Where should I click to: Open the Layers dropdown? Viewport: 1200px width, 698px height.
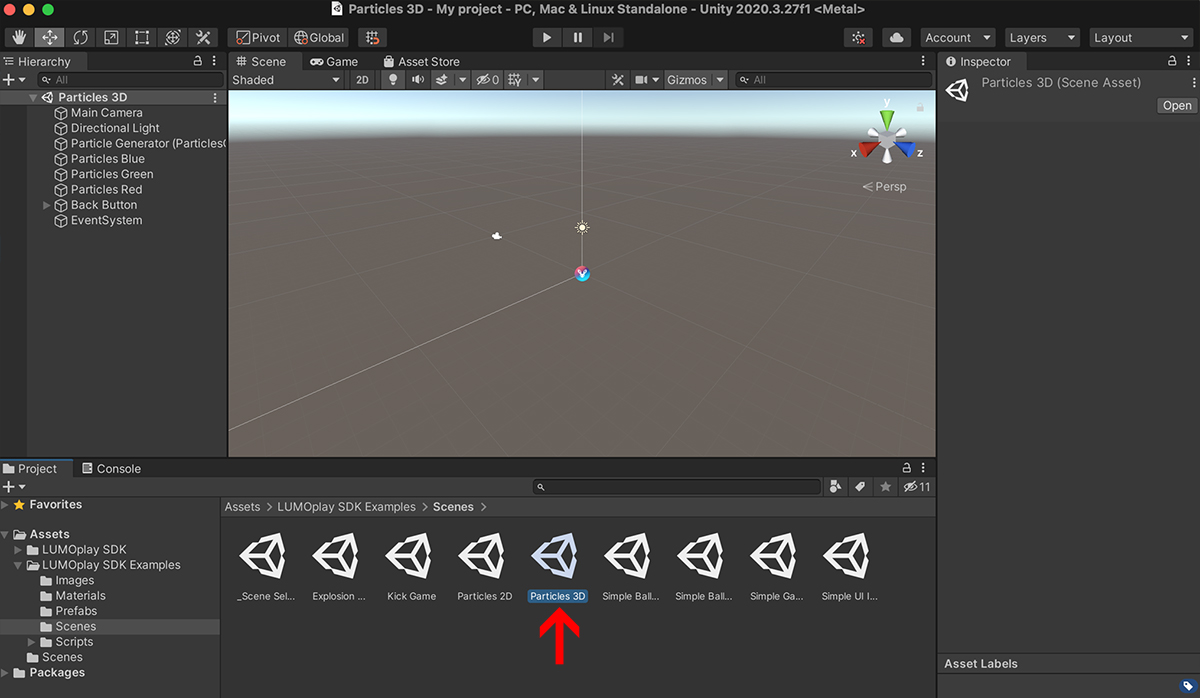coord(1042,38)
